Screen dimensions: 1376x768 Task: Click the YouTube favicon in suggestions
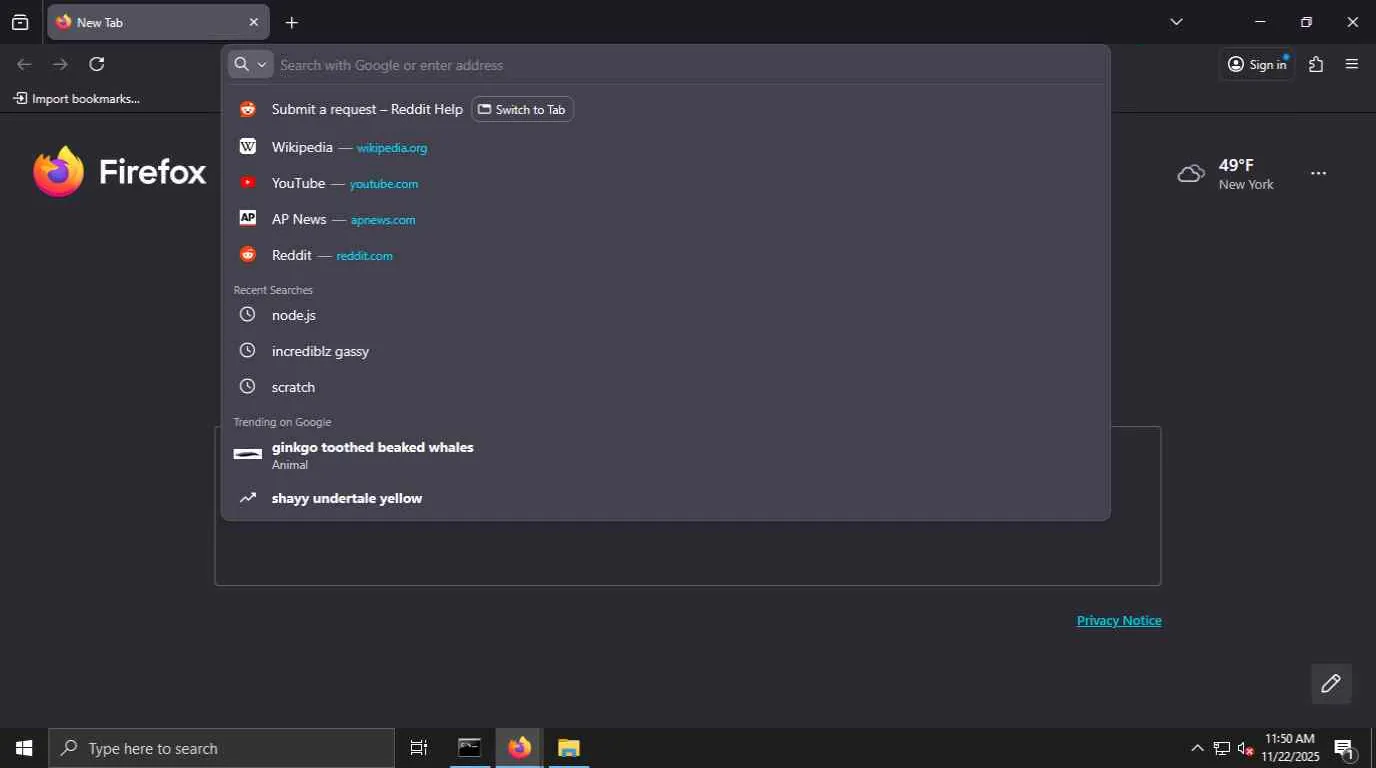248,183
